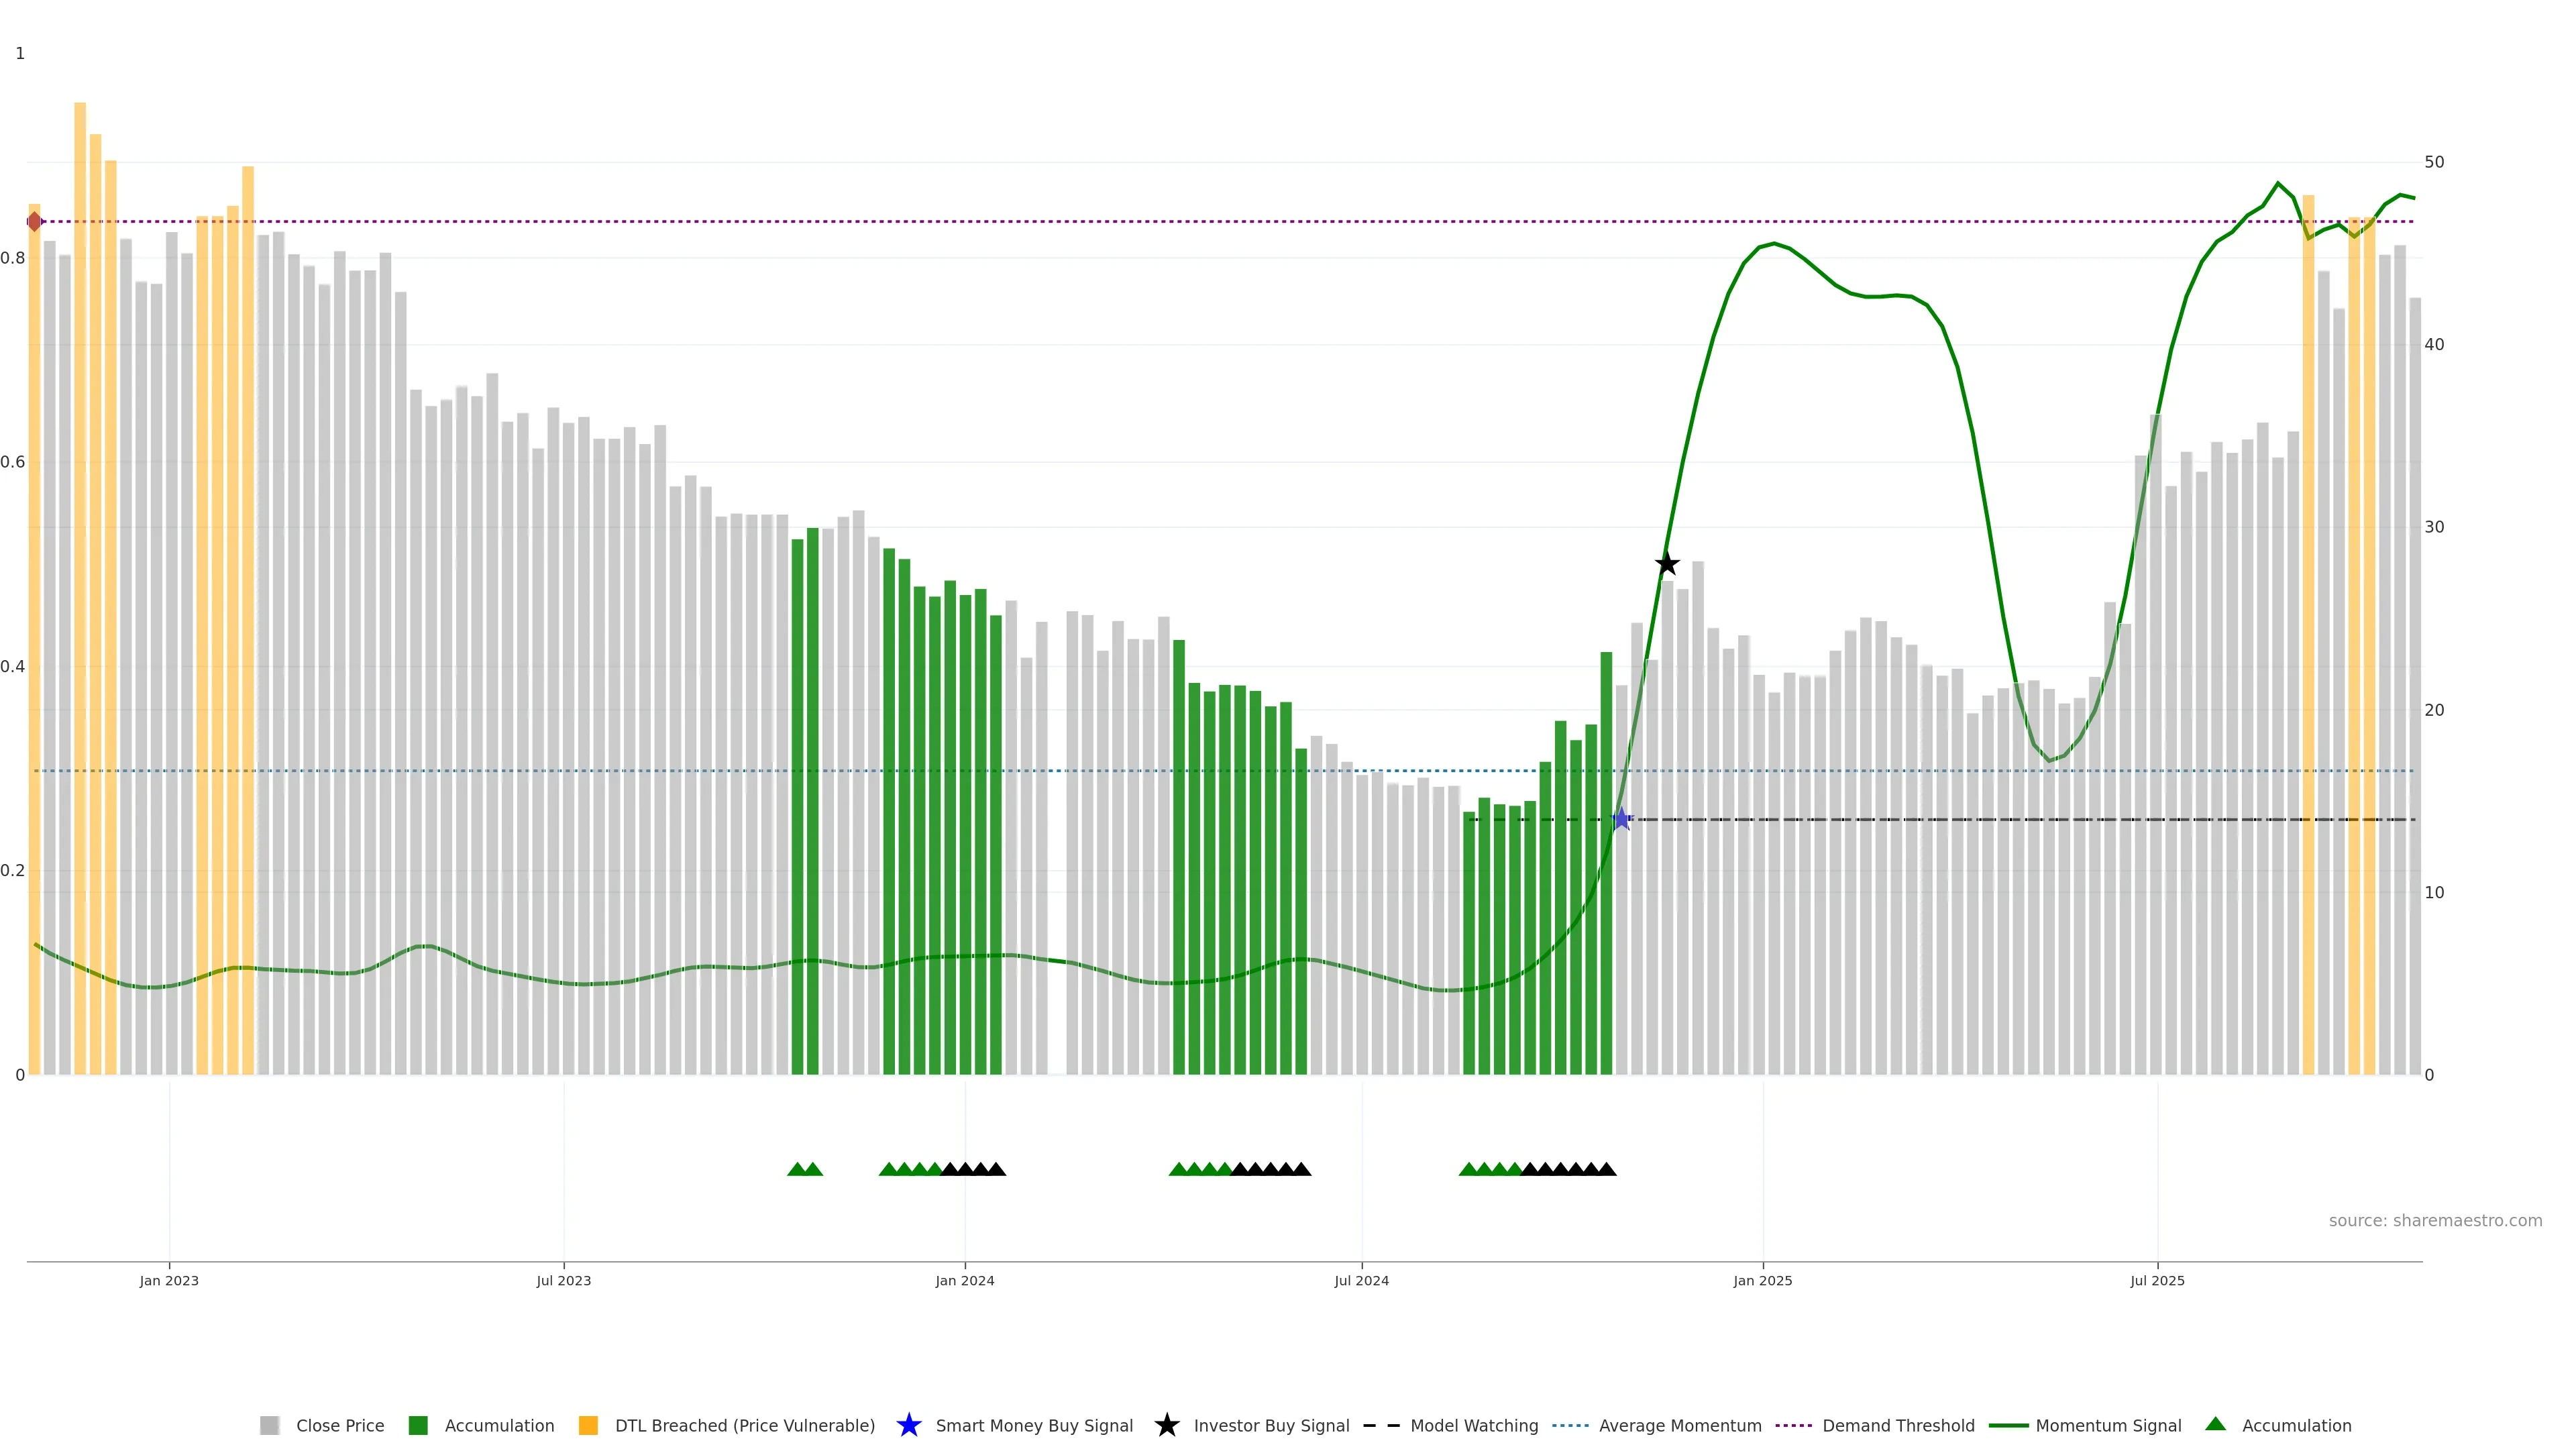The image size is (2576, 1449).
Task: Click the Jan 2025 axis label
Action: coord(1762,1280)
